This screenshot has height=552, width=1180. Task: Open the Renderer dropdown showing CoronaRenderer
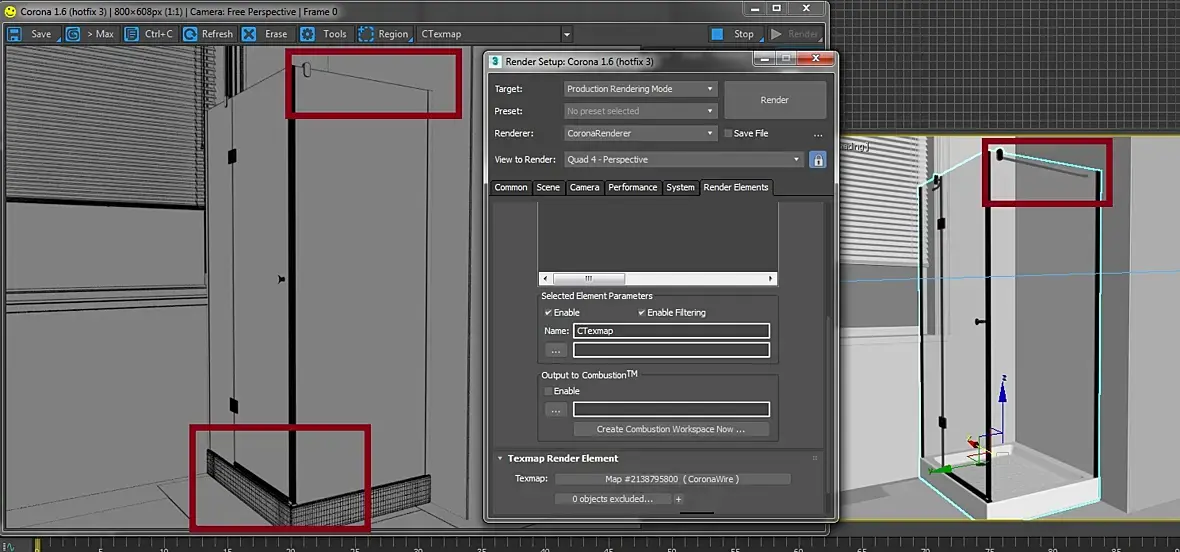(640, 133)
